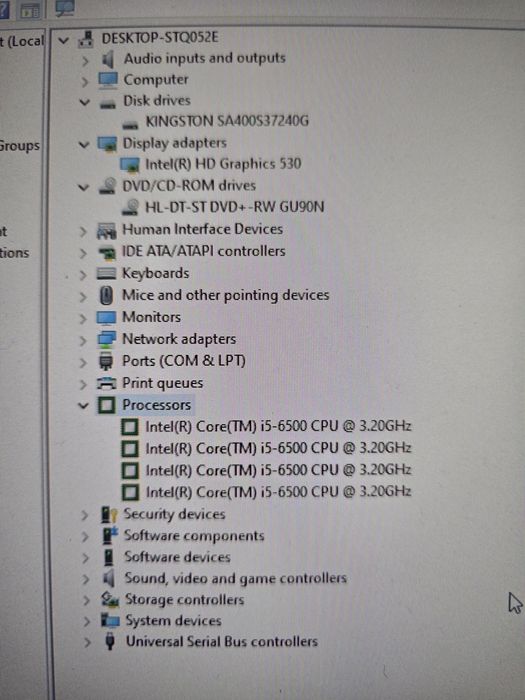525x700 pixels.
Task: Expand the Computer category arrow
Action: (84, 82)
